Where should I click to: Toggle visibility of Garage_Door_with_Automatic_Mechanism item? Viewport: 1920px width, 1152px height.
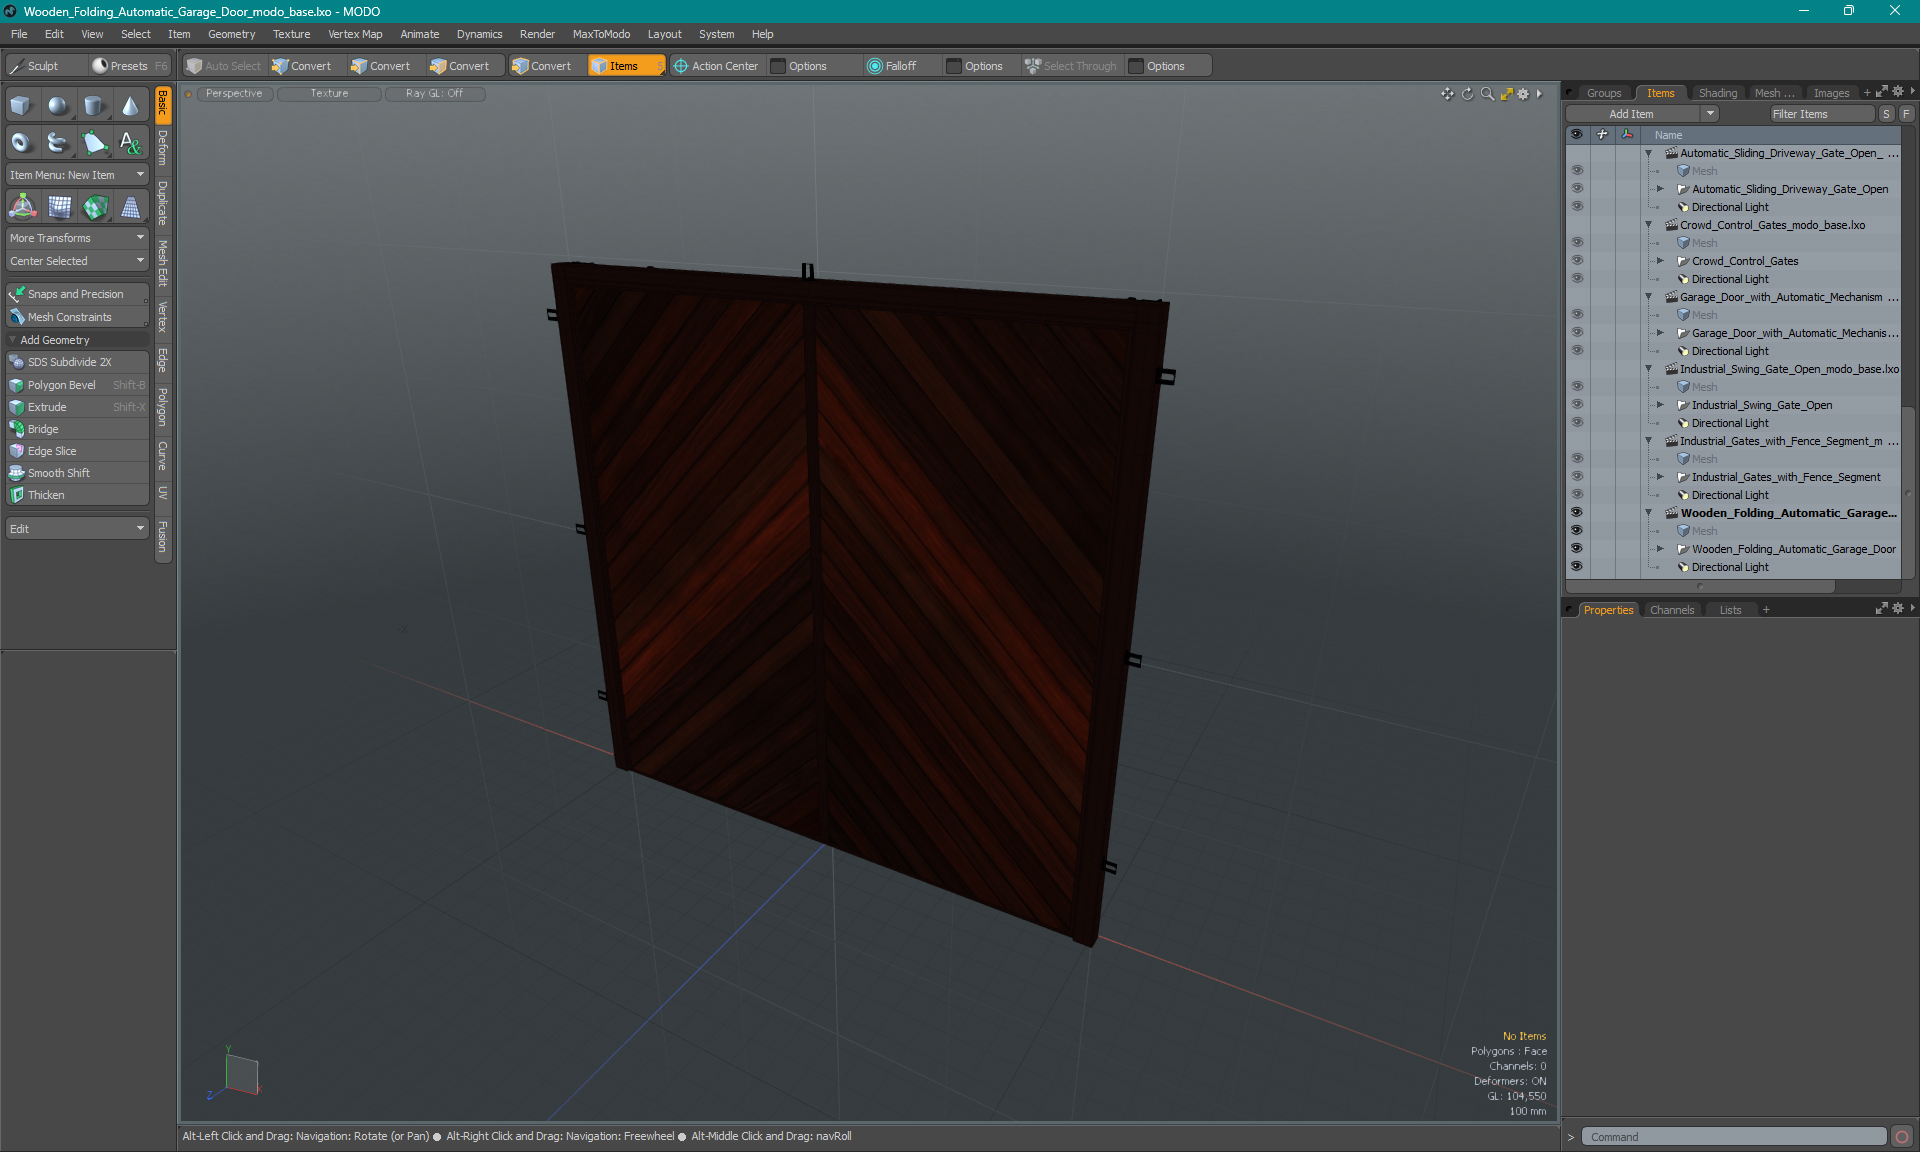[x=1577, y=332]
